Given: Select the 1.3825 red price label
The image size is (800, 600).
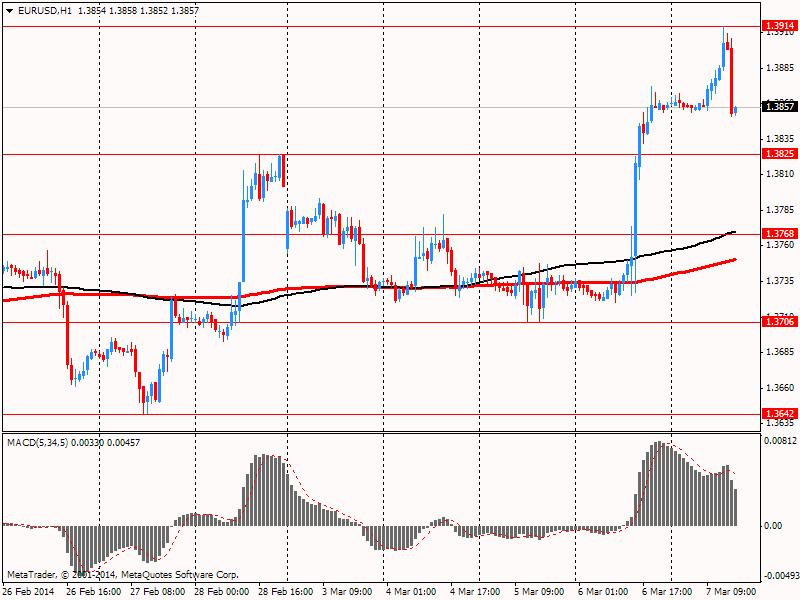Looking at the screenshot, I should (x=780, y=154).
